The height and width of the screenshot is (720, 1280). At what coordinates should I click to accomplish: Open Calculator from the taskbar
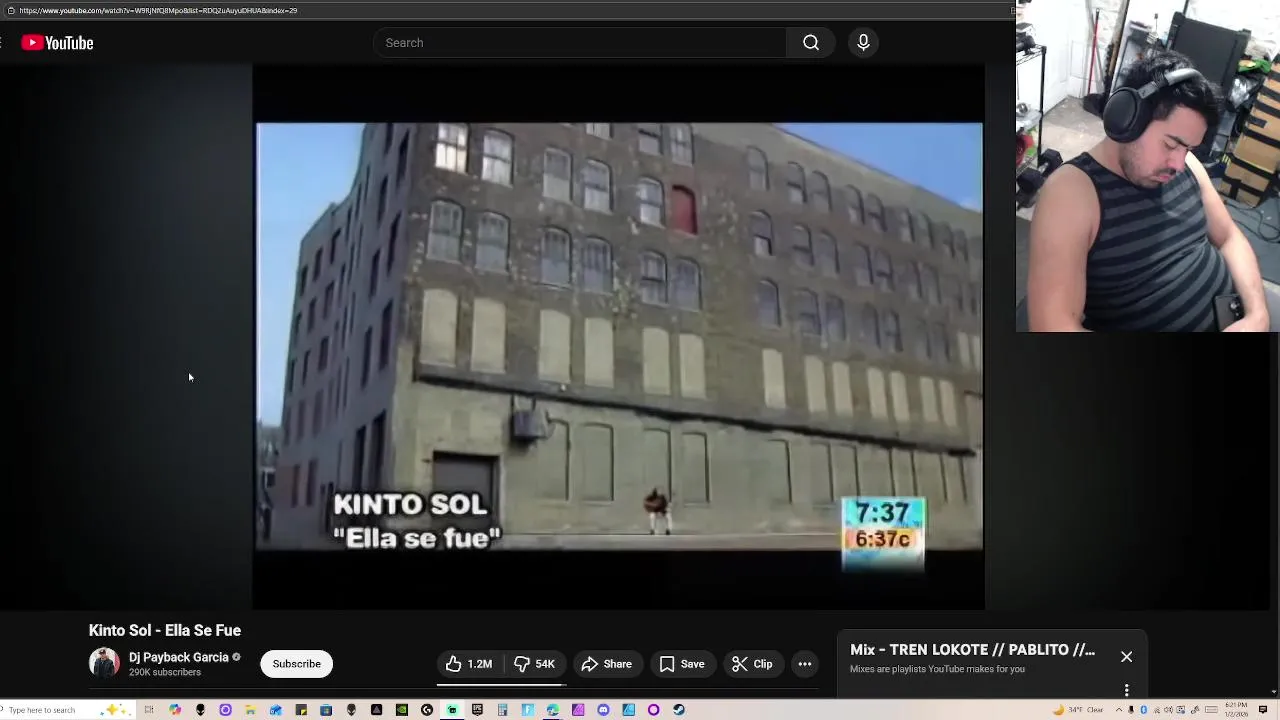(x=502, y=710)
